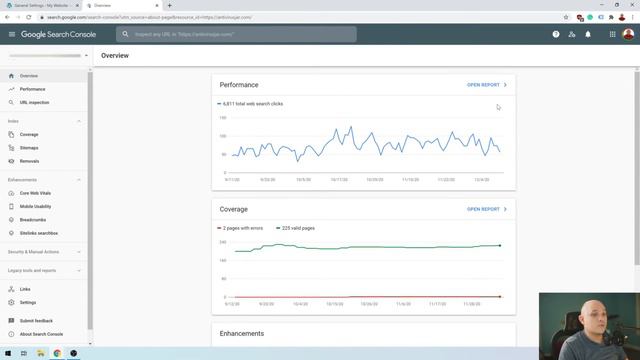Open the users and permissions icon
The width and height of the screenshot is (640, 360).
click(572, 34)
